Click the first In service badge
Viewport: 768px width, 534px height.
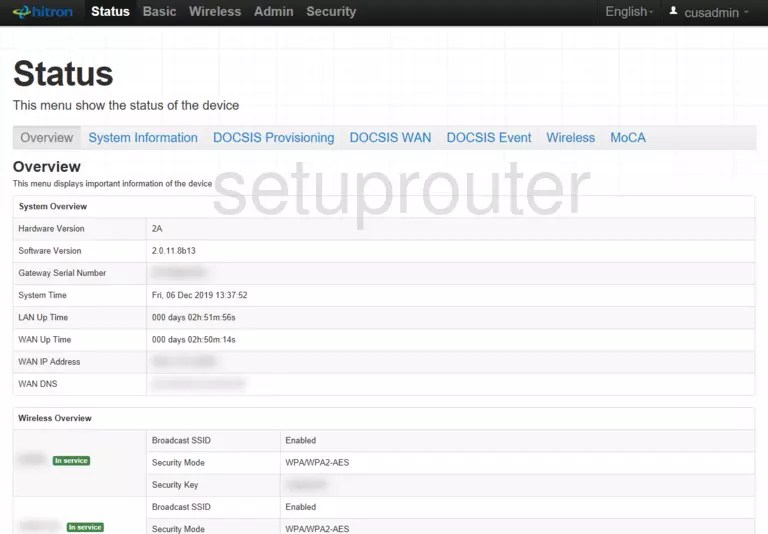(72, 461)
